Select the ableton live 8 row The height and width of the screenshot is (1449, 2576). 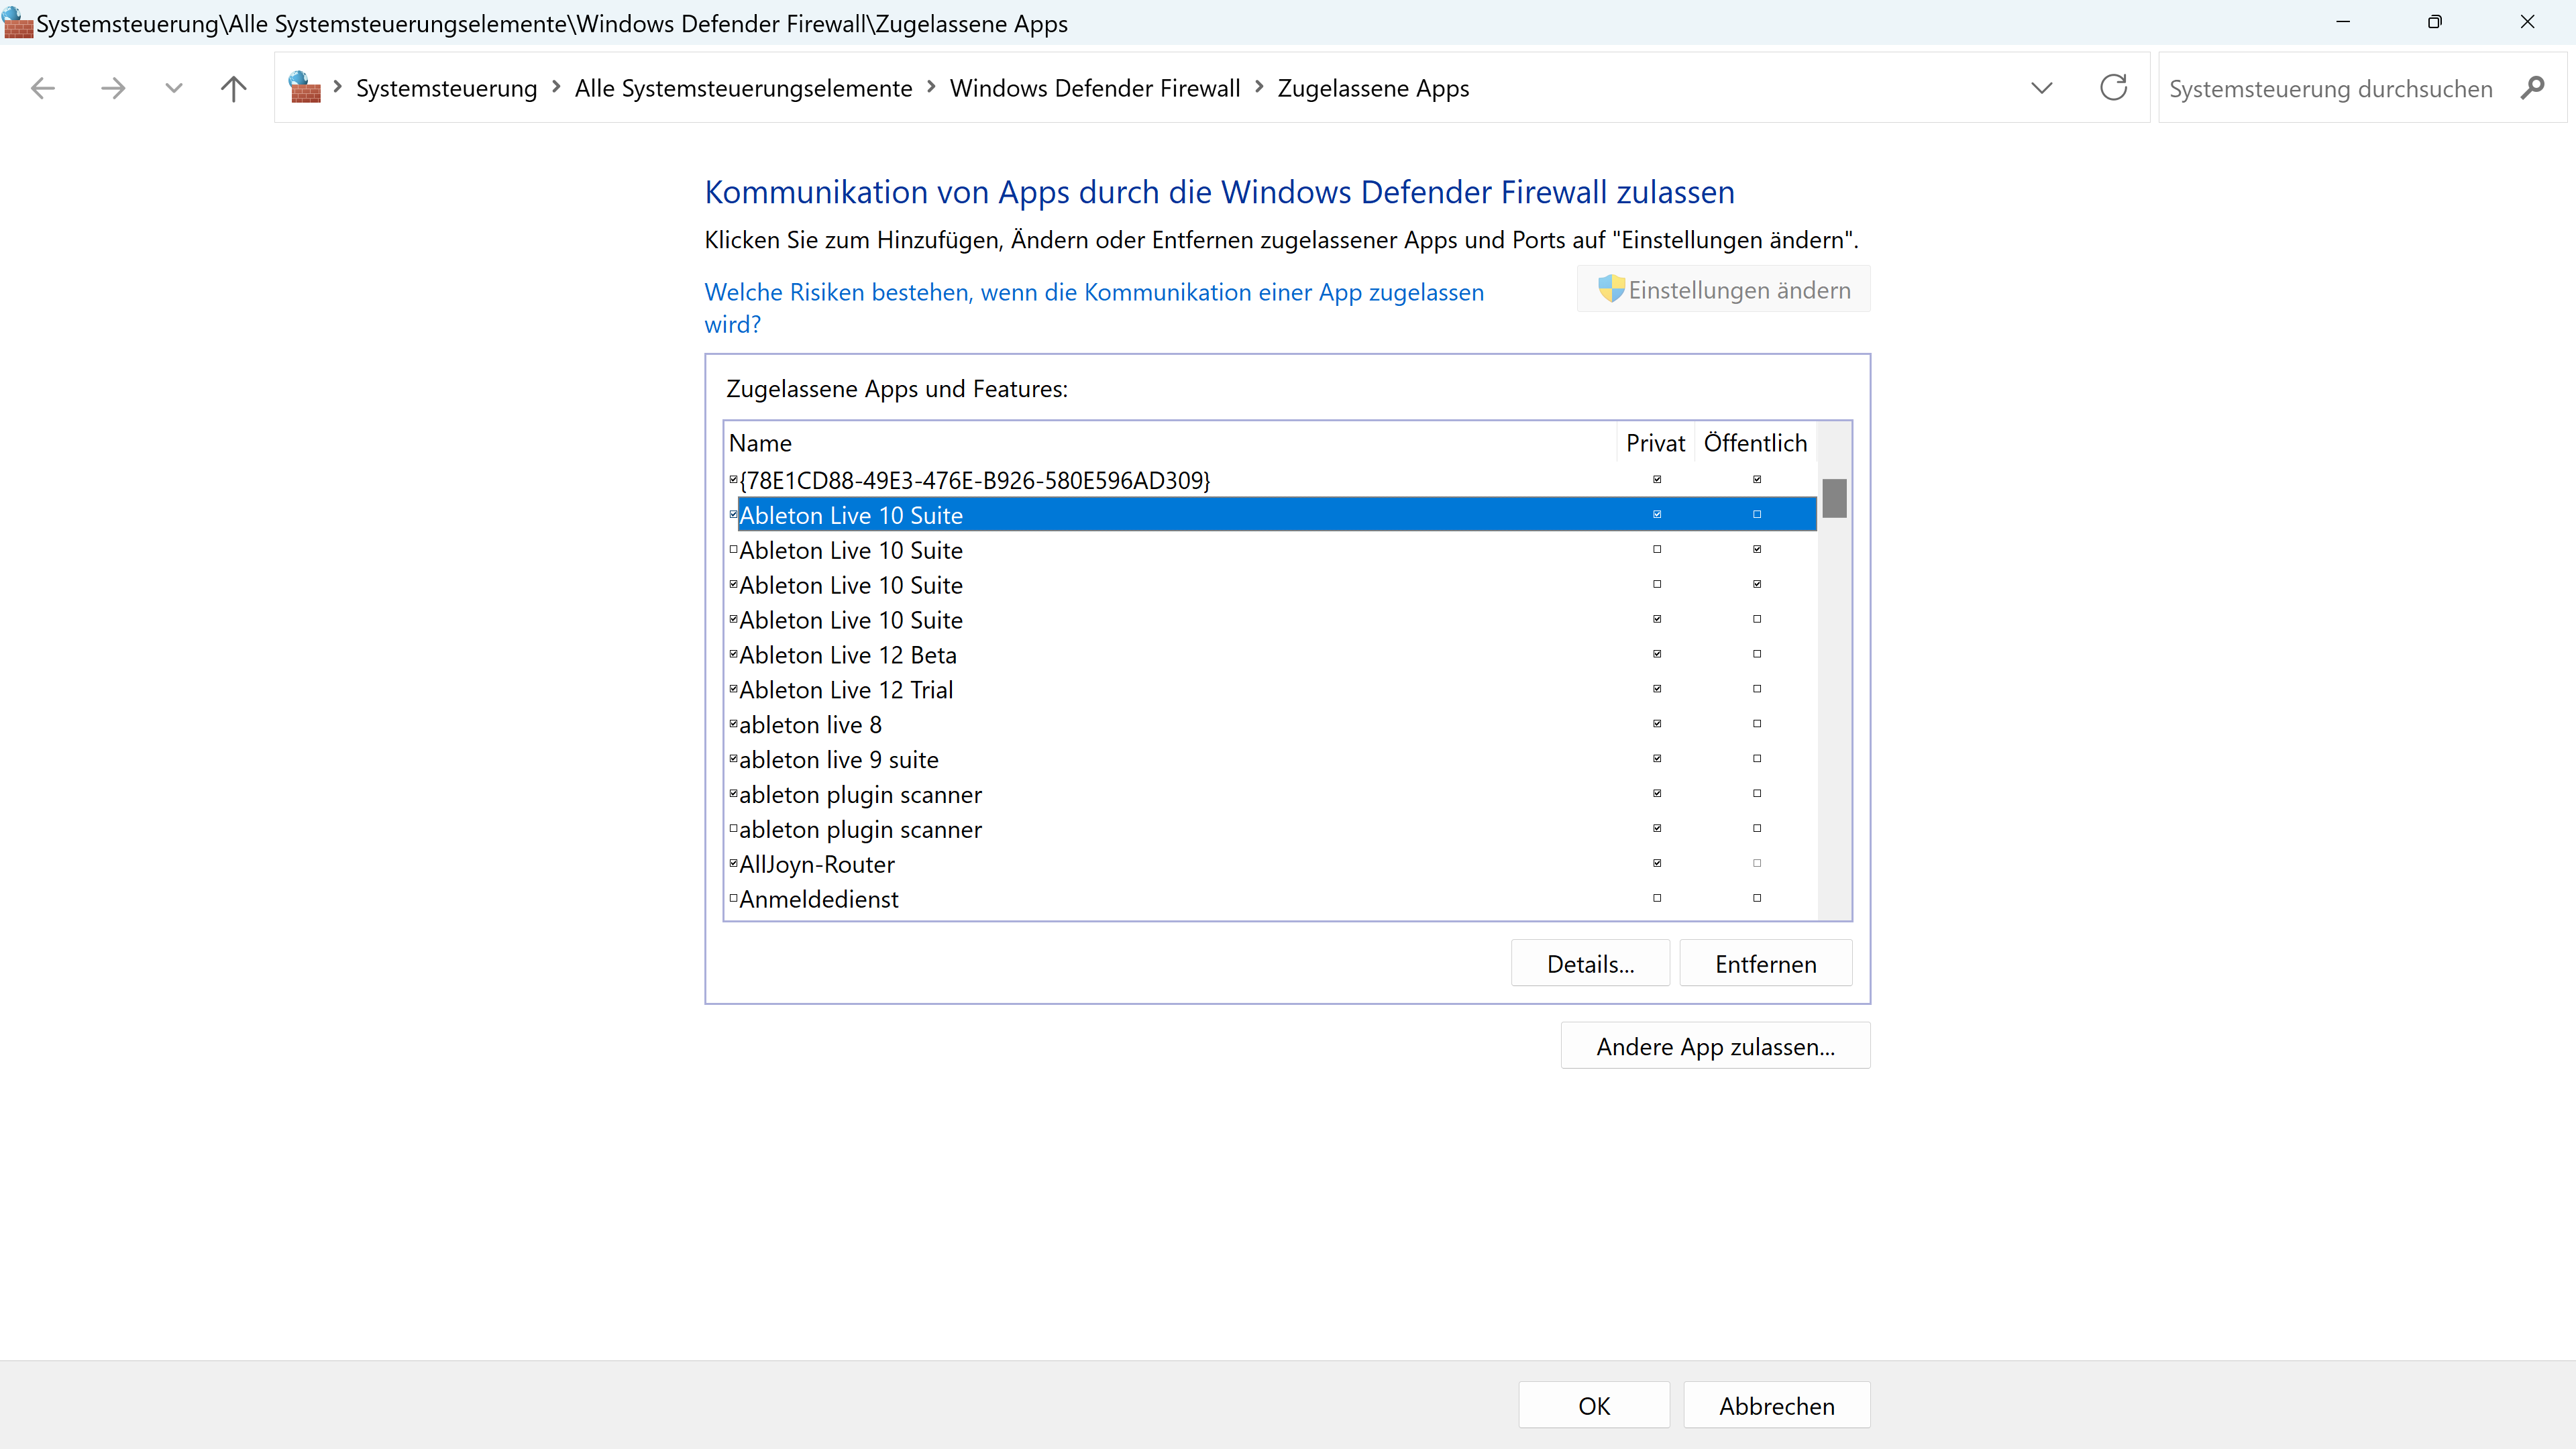1270,724
